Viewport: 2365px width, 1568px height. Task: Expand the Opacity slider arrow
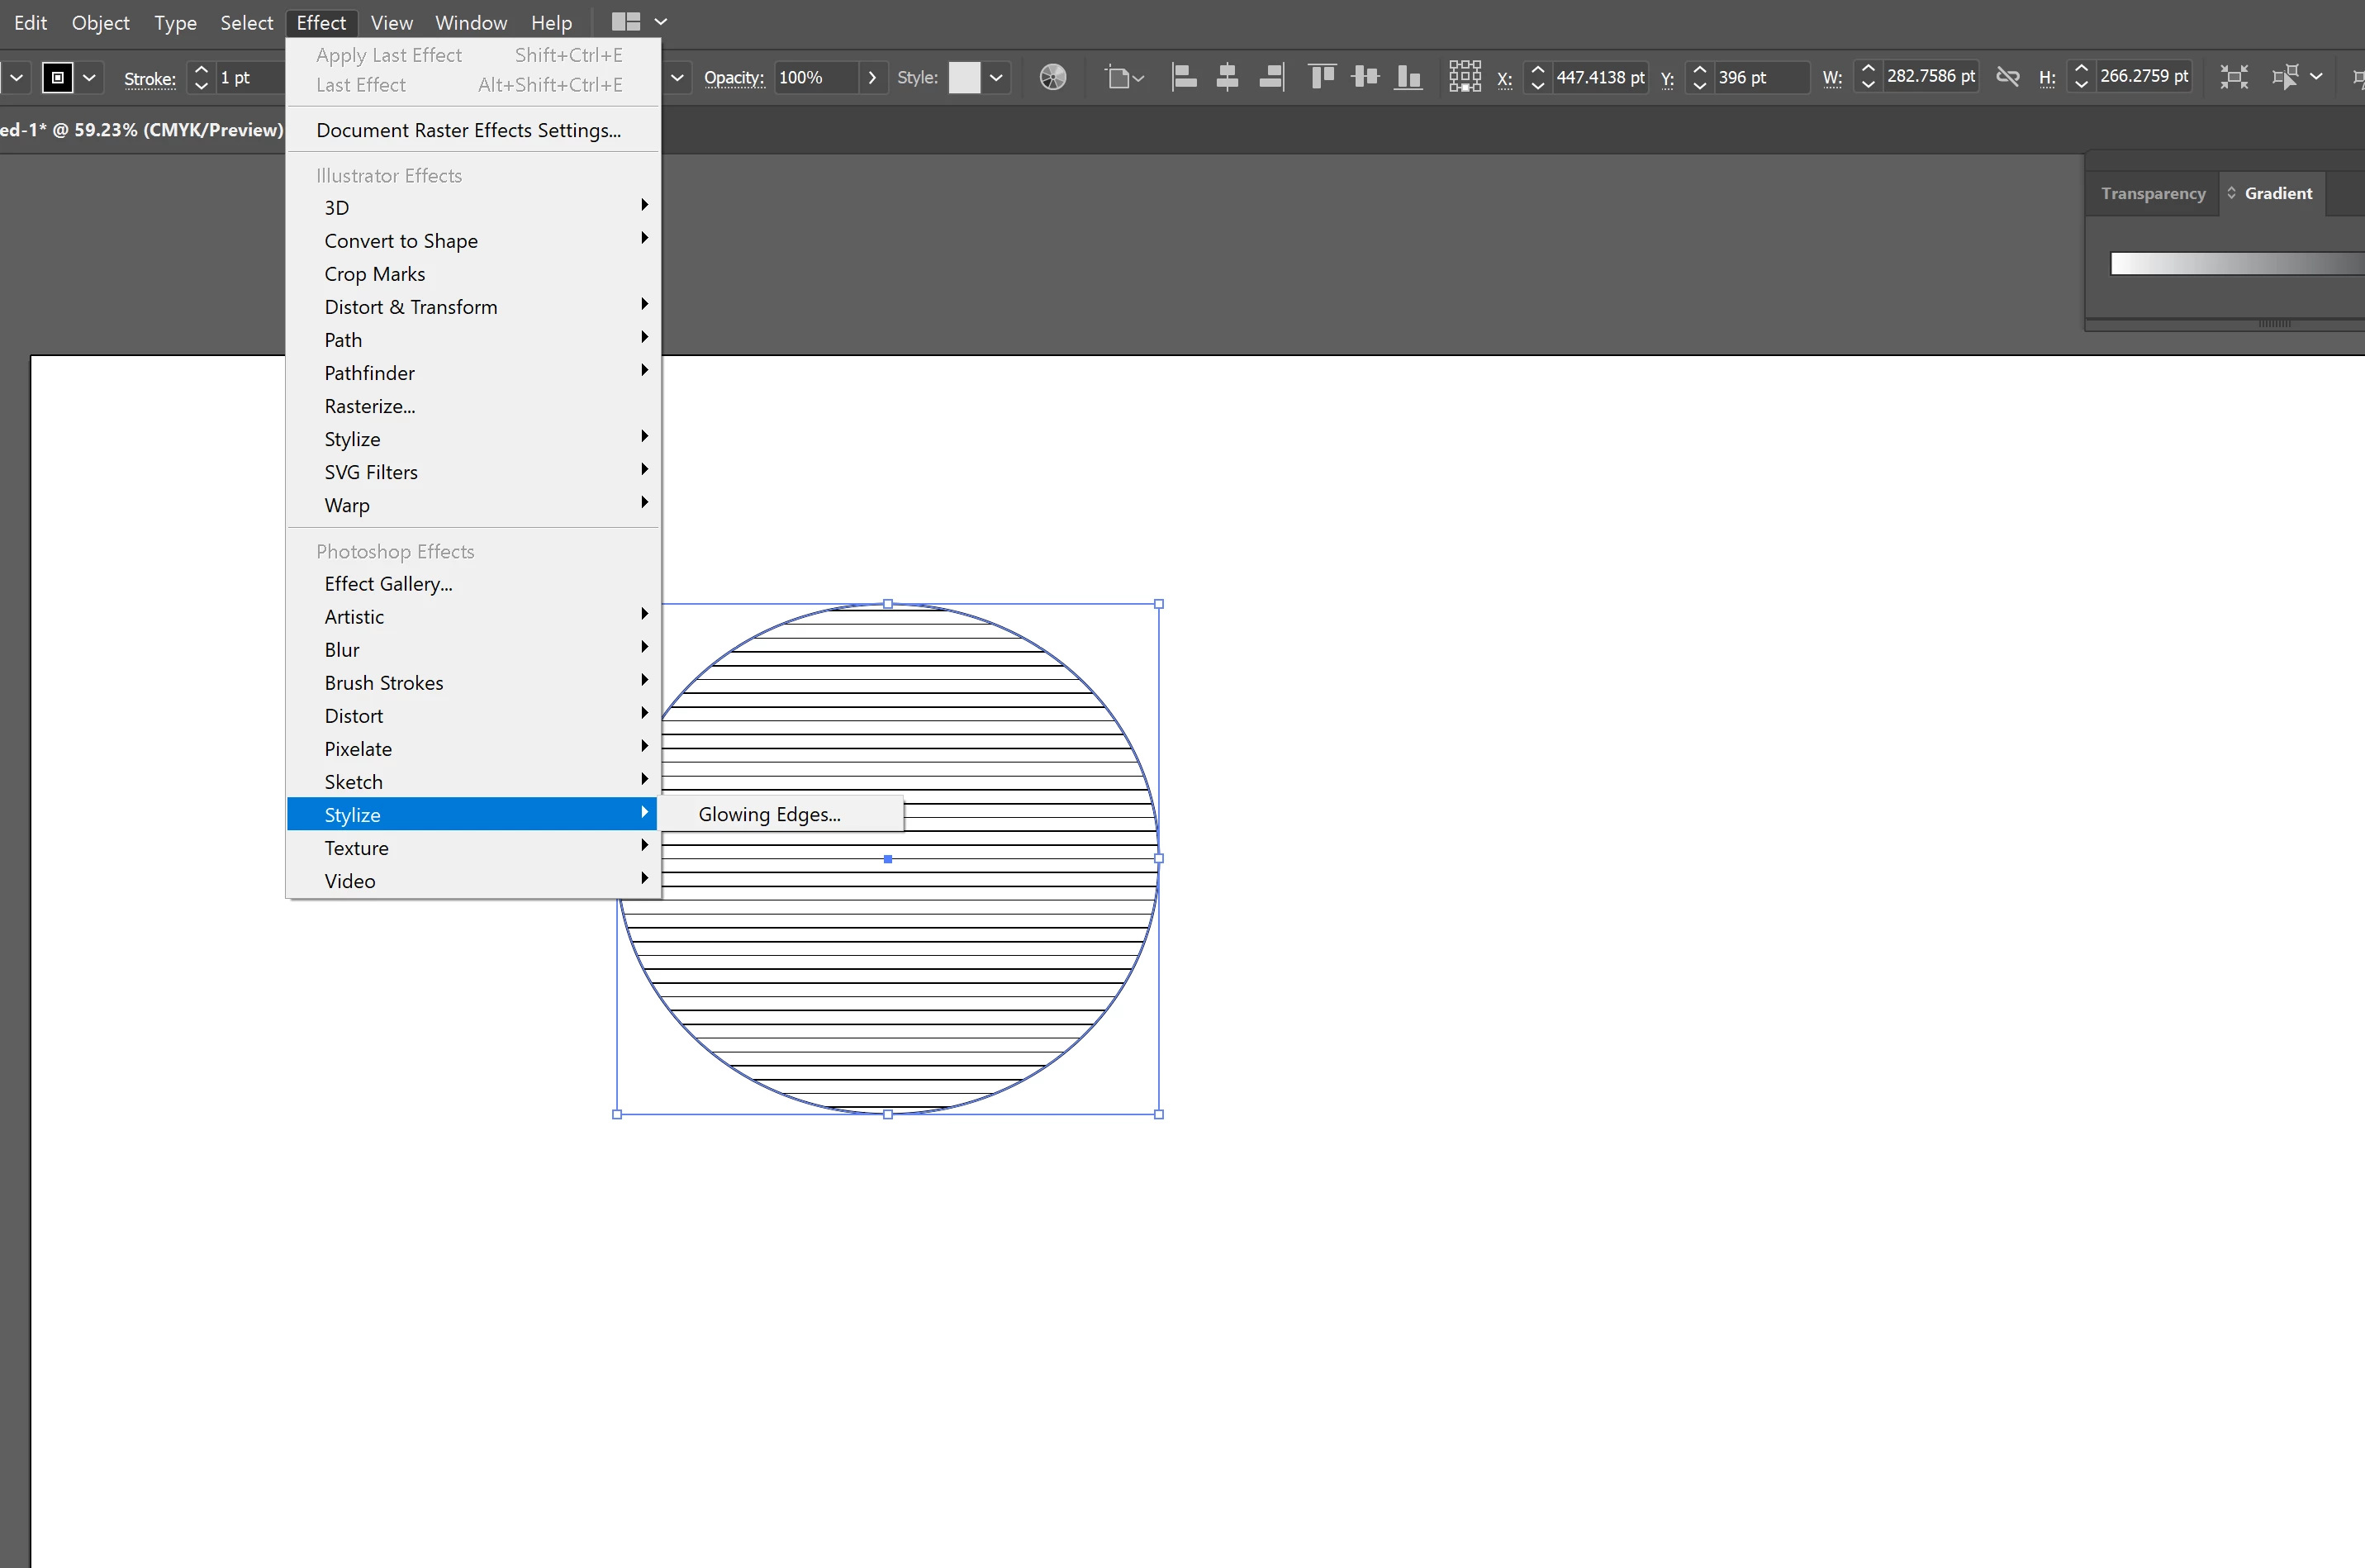tap(872, 77)
